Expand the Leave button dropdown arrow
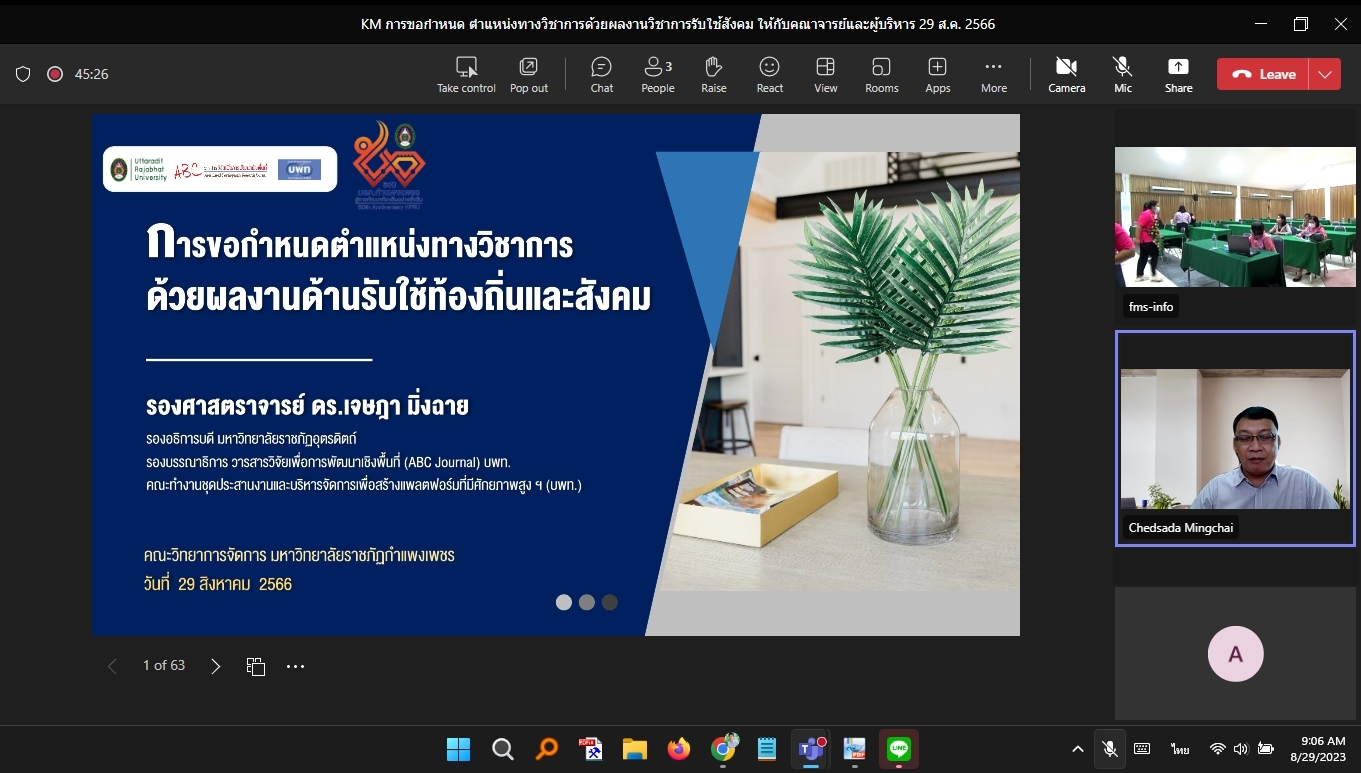Viewport: 1361px width, 773px height. click(1325, 74)
